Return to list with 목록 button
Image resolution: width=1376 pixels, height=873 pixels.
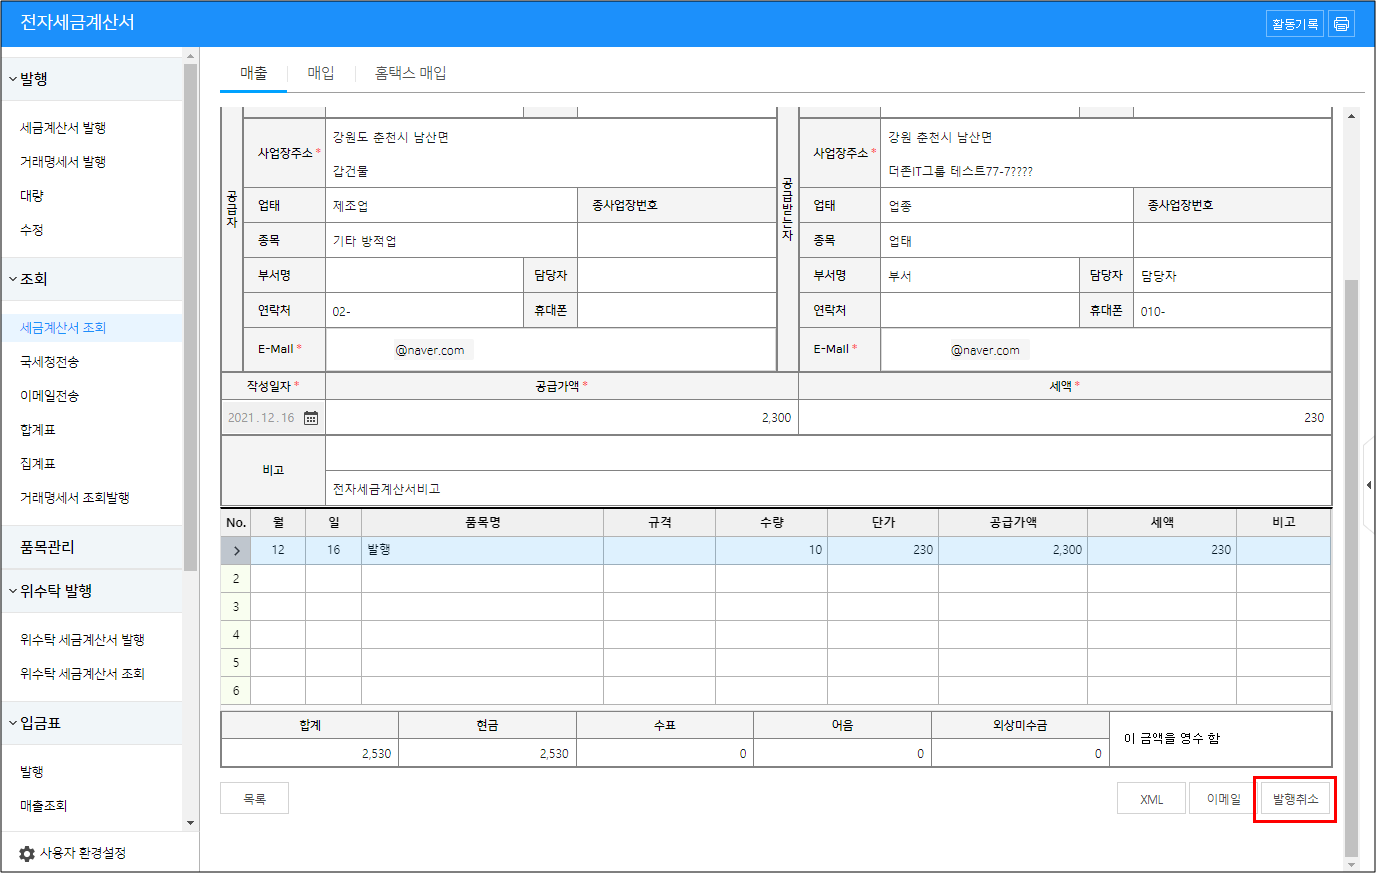click(254, 799)
